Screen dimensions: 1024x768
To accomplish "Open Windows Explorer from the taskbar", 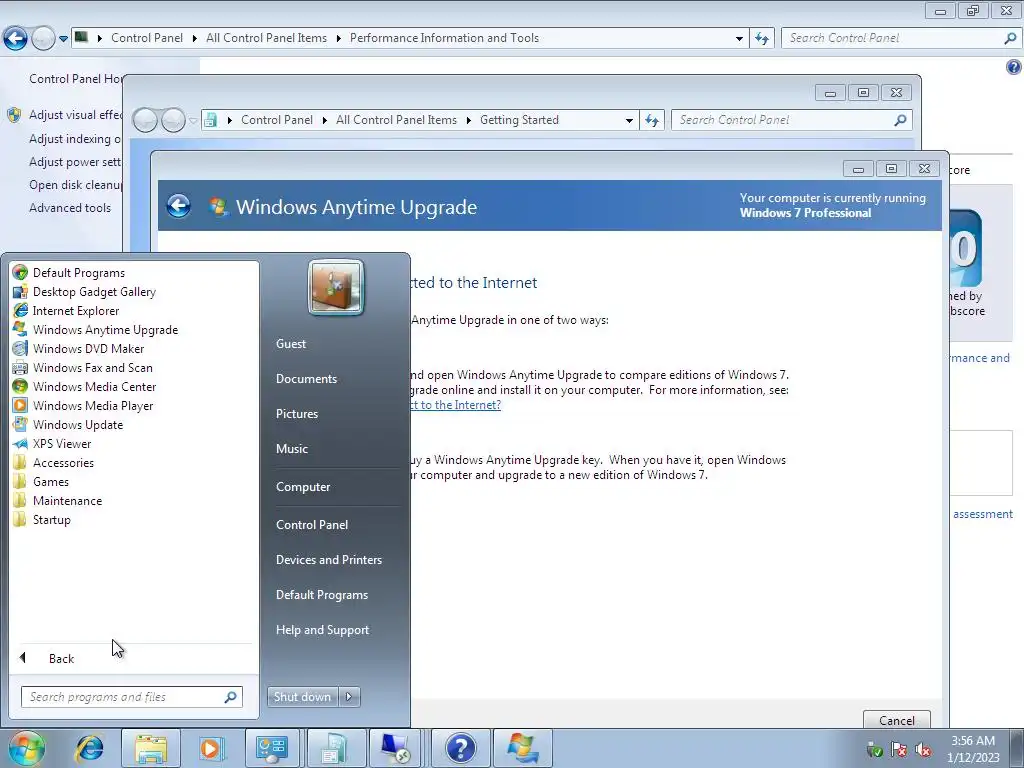I will (x=151, y=748).
